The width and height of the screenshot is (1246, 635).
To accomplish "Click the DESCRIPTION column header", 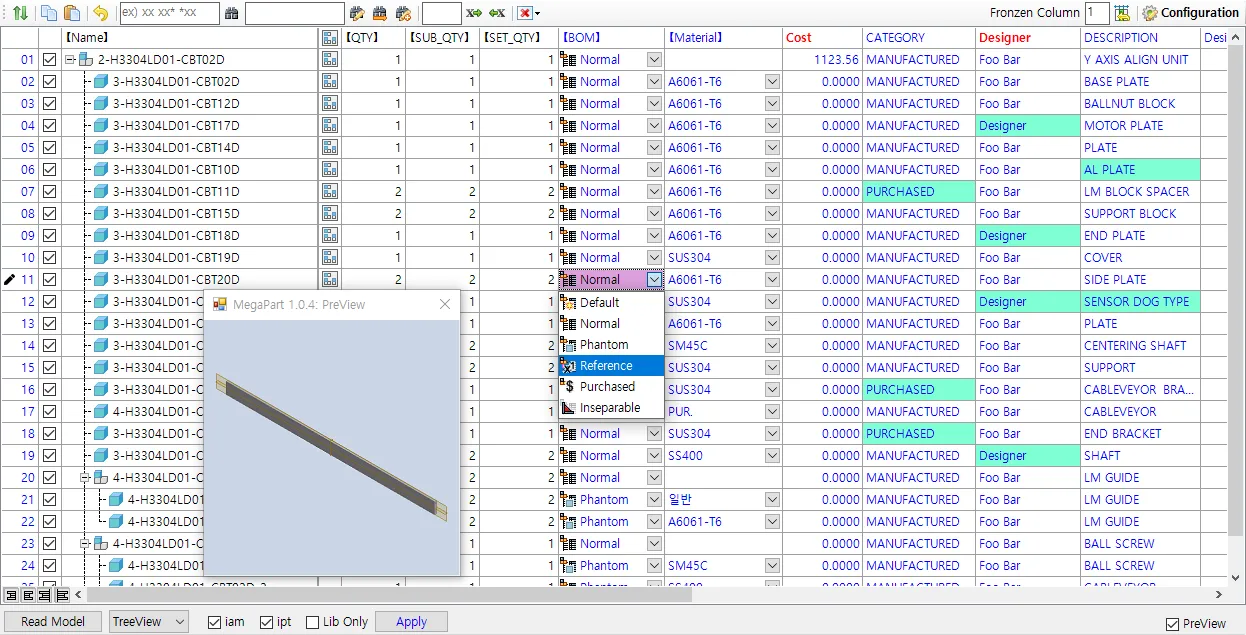I will coord(1140,37).
